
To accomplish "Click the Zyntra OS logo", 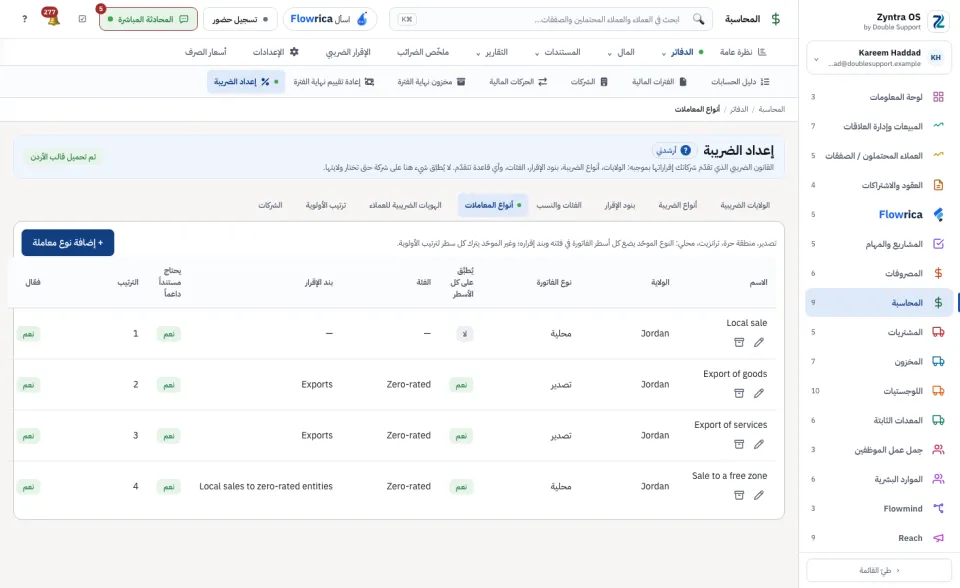I will tap(937, 21).
